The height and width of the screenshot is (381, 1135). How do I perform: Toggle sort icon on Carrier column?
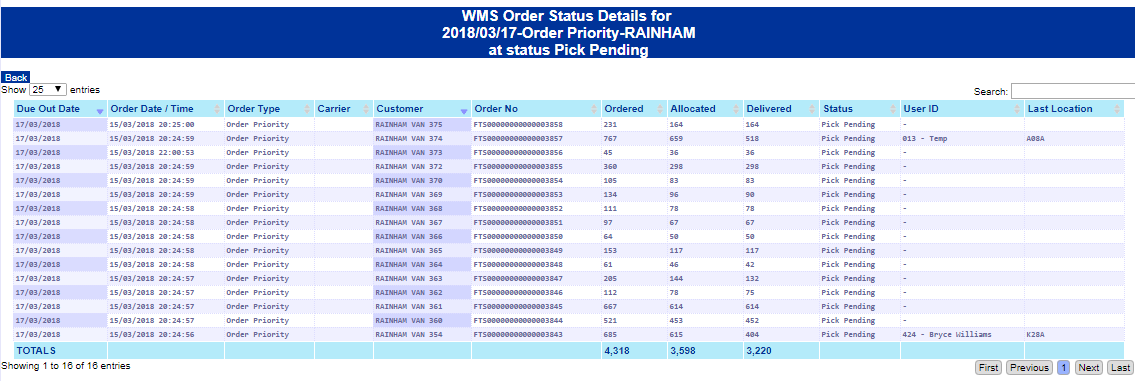point(366,109)
